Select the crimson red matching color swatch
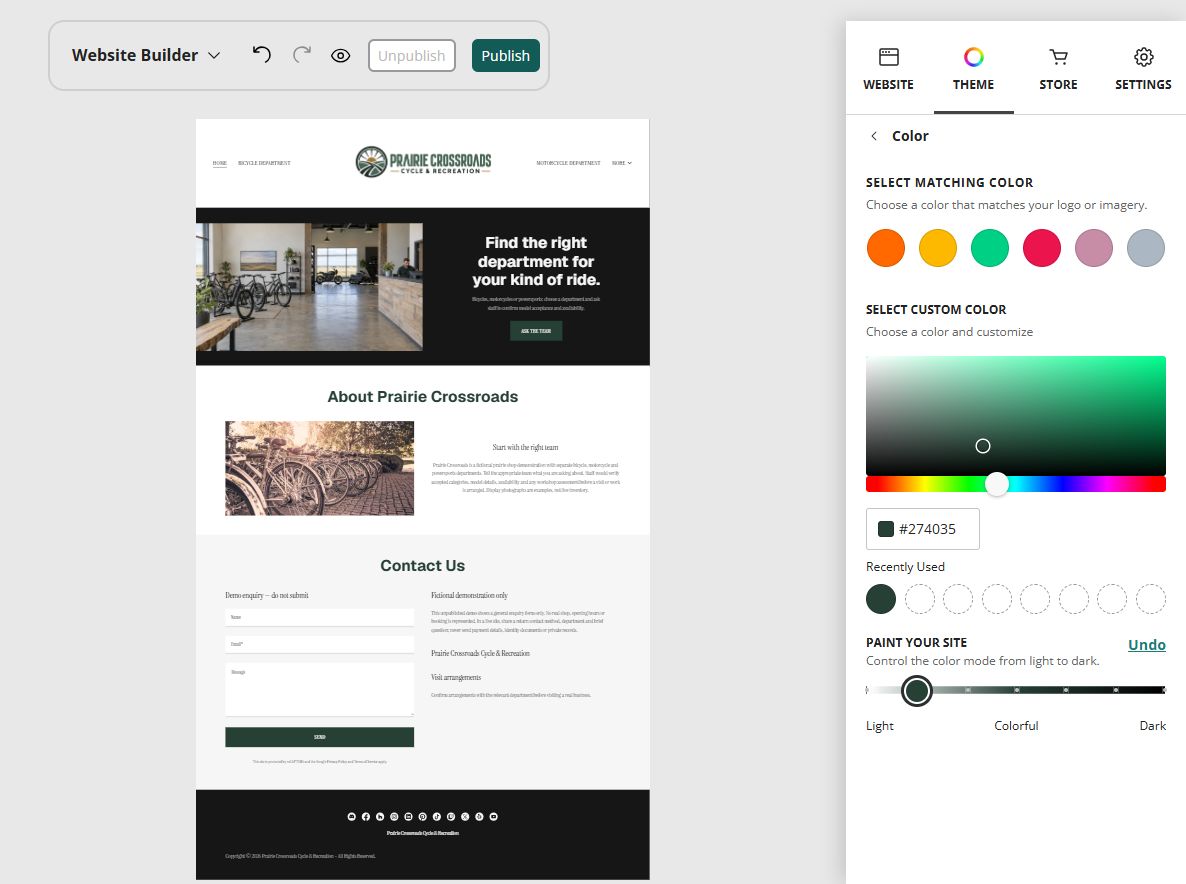This screenshot has height=884, width=1186. tap(1042, 248)
